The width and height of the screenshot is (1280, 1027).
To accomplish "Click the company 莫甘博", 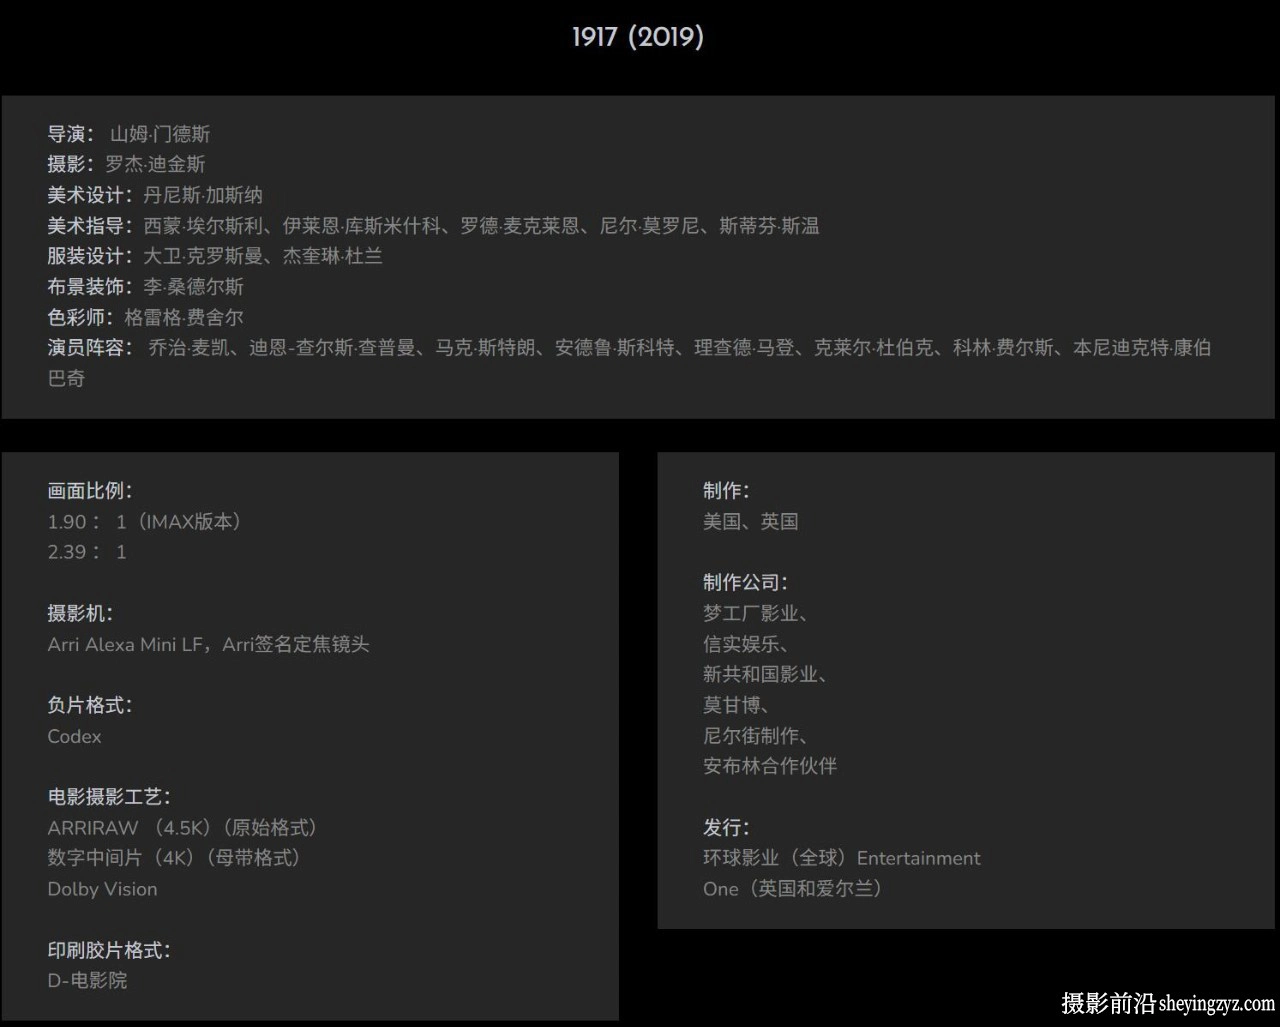I will [x=732, y=705].
